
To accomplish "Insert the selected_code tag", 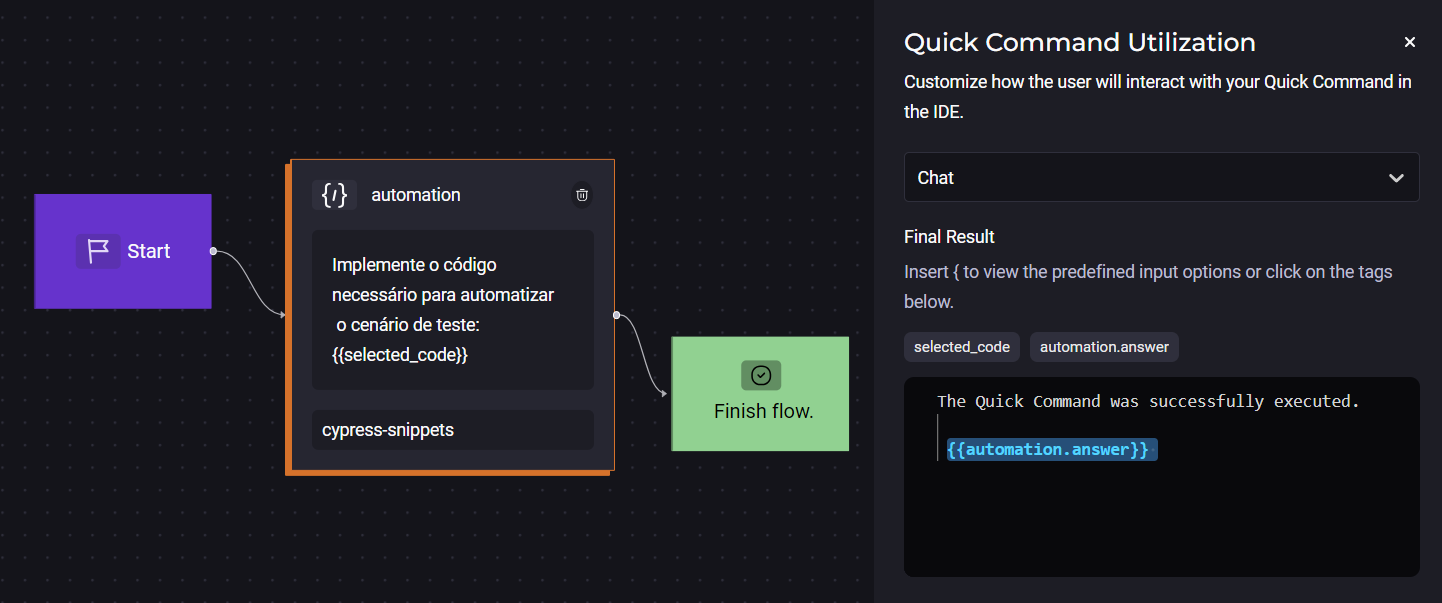I will tap(962, 347).
